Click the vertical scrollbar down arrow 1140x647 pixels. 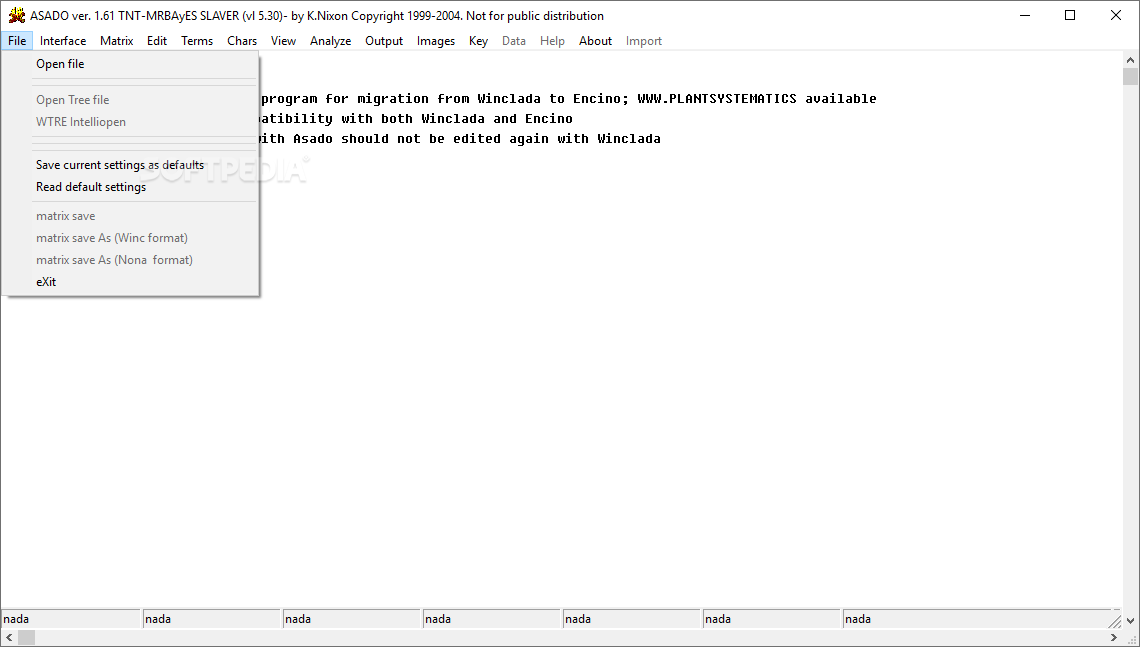tap(1131, 621)
